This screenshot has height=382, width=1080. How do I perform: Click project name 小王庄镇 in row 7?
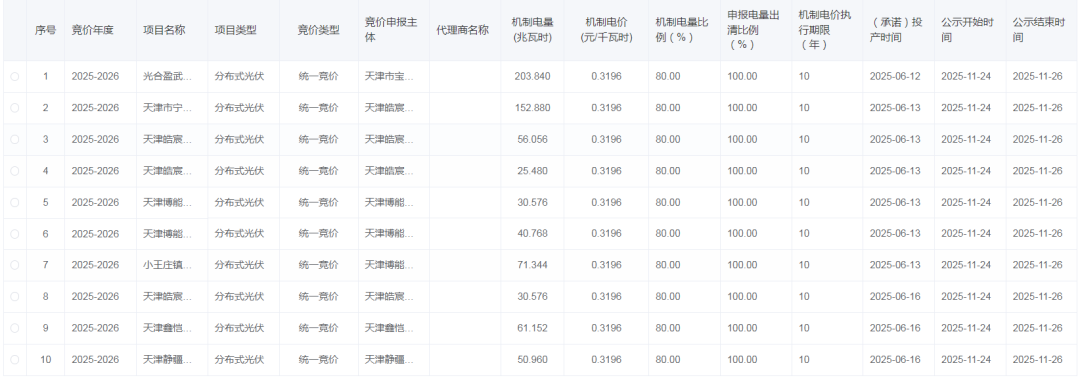coord(167,265)
